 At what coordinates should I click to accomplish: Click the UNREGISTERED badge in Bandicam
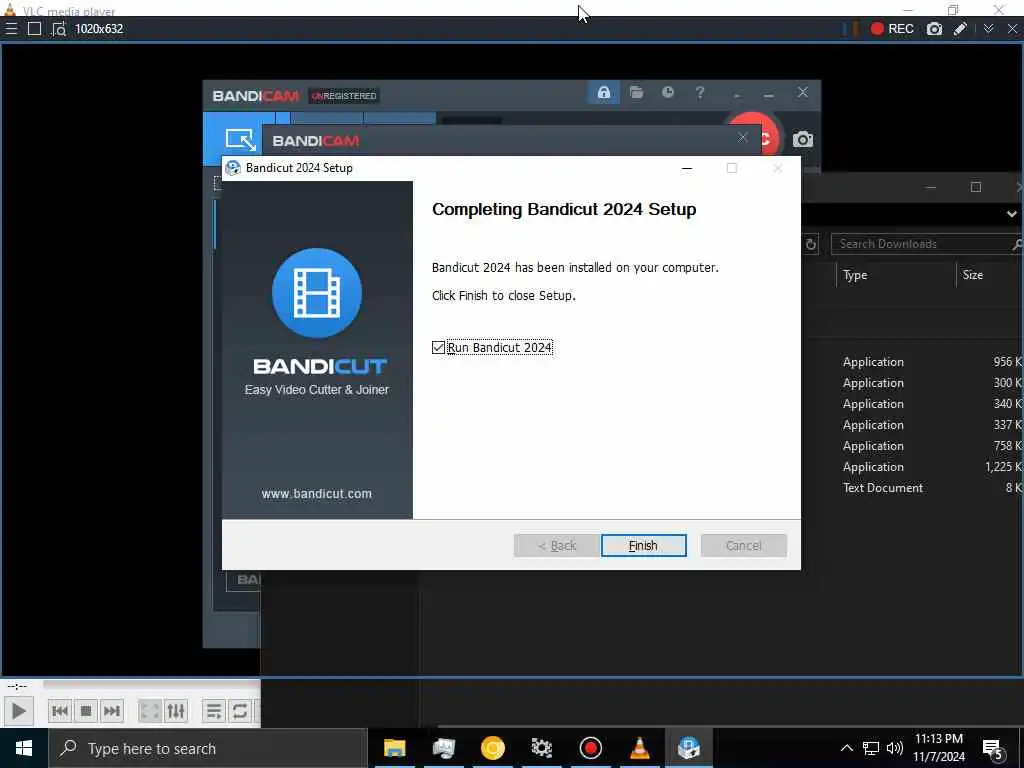(344, 96)
